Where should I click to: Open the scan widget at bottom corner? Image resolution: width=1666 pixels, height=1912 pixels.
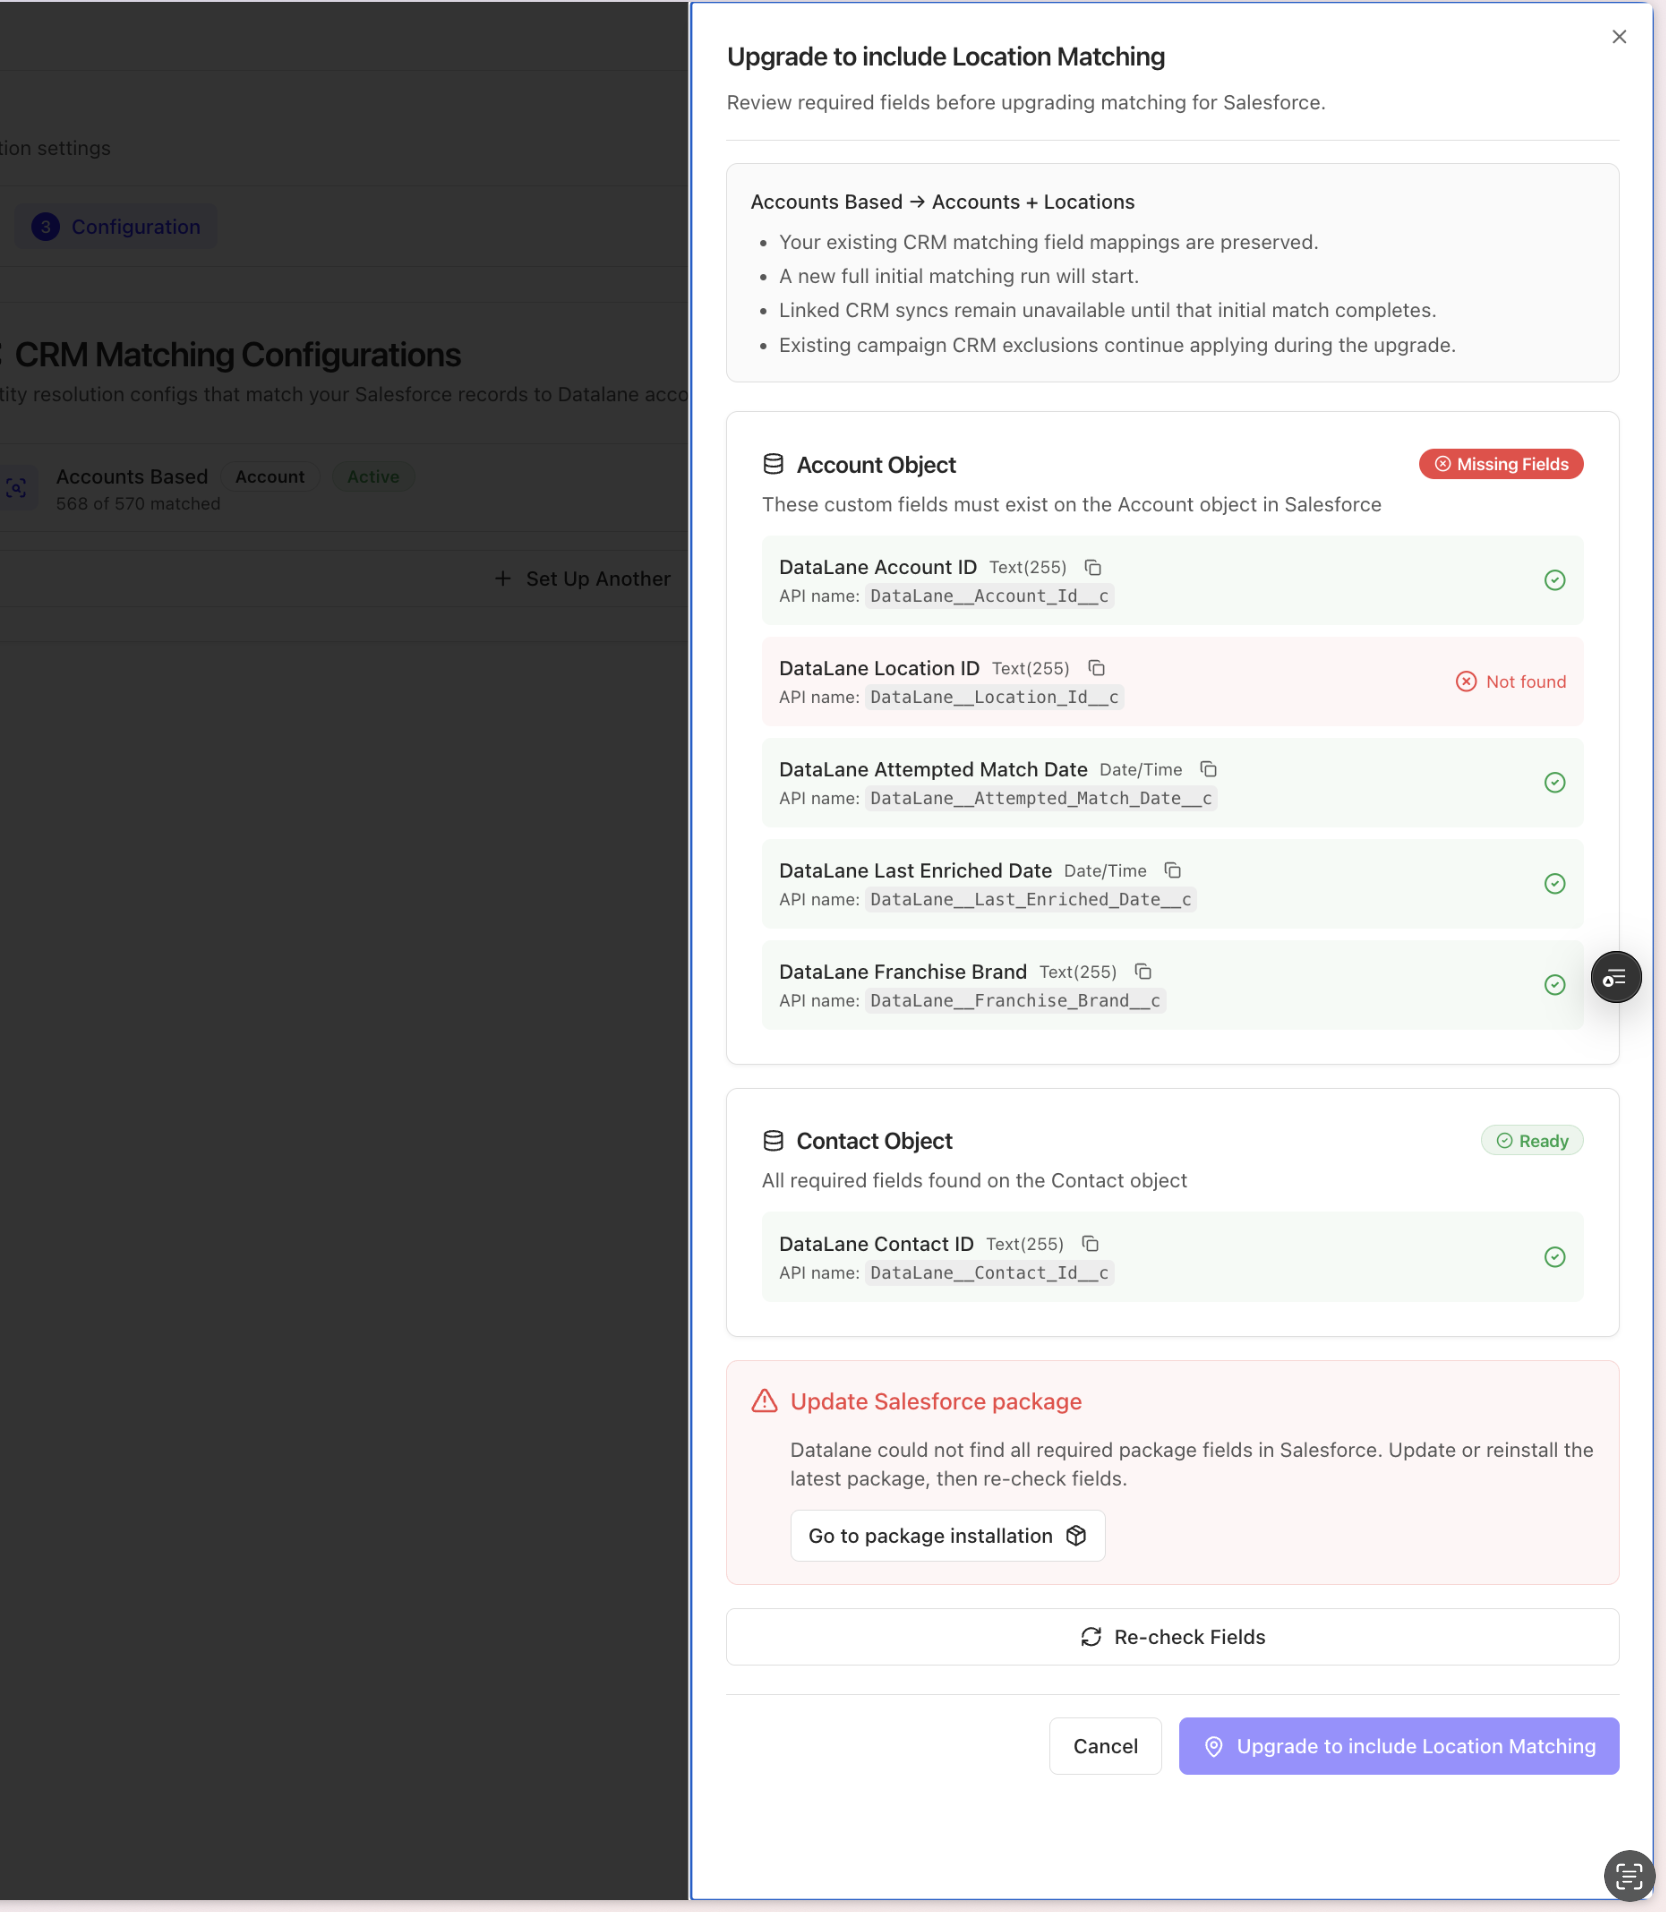click(1629, 1875)
